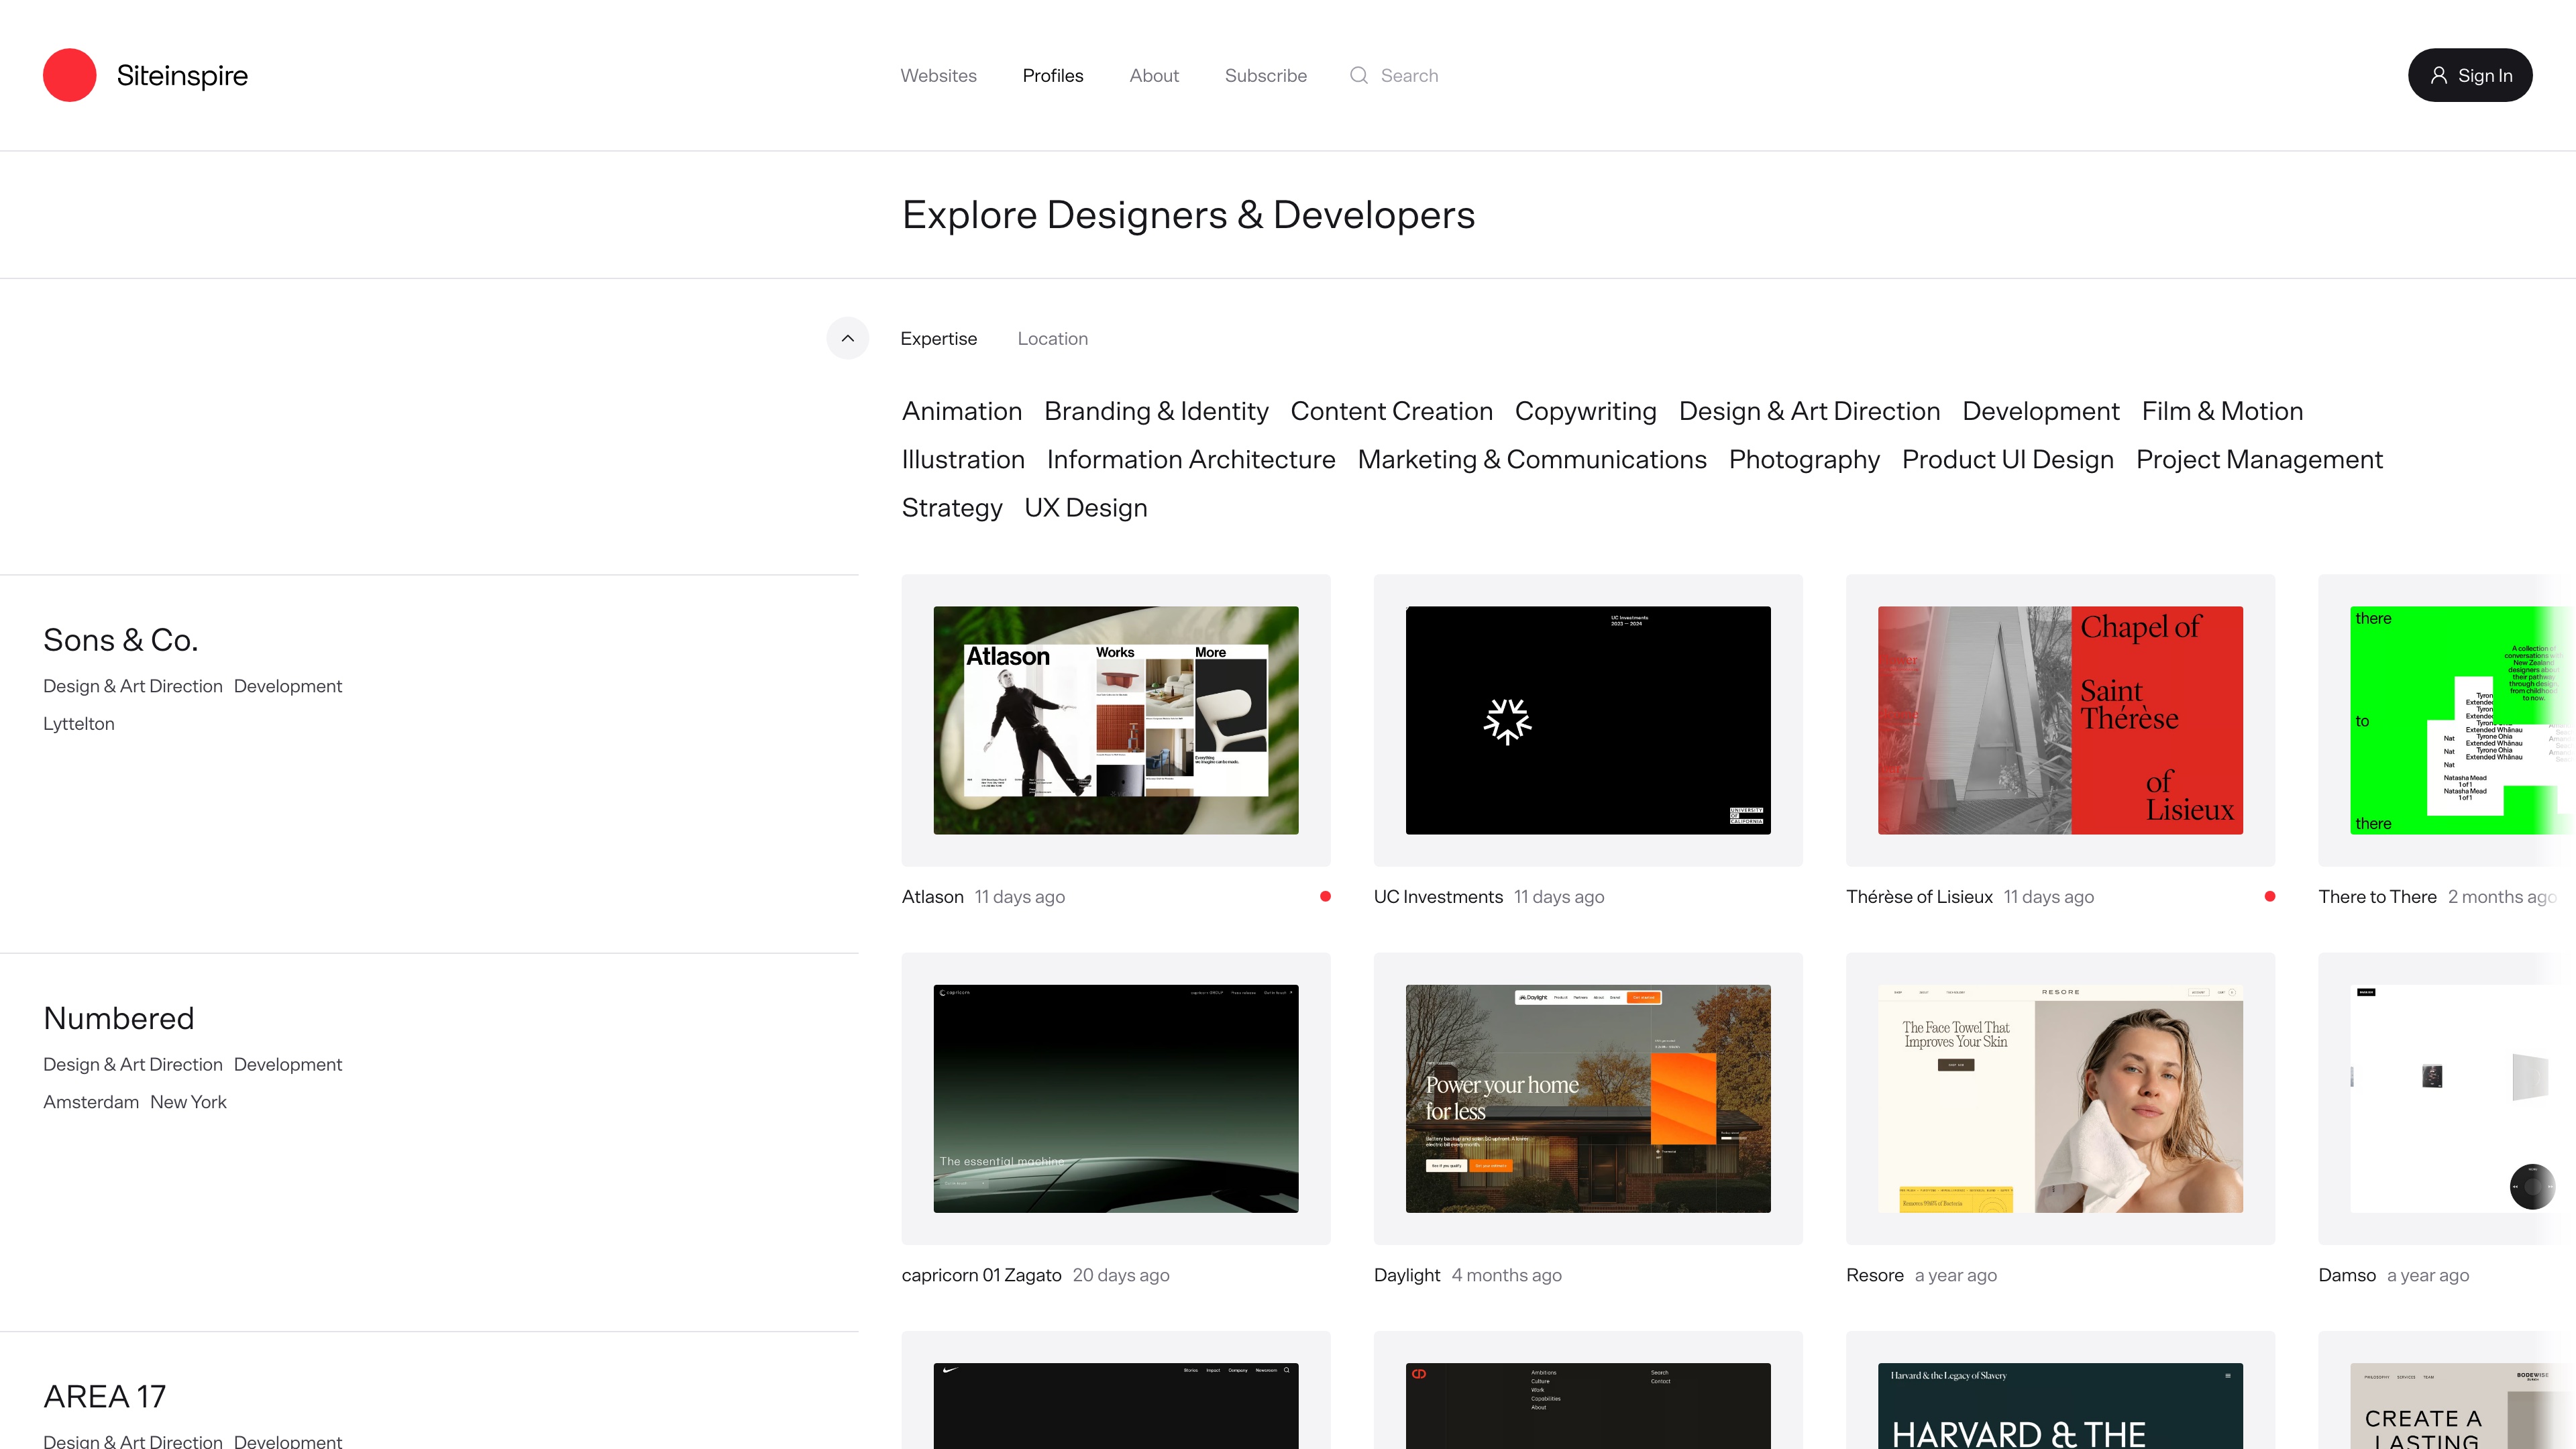Image resolution: width=2576 pixels, height=1449 pixels.
Task: Click the Sign In button
Action: pyautogui.click(x=2470, y=75)
